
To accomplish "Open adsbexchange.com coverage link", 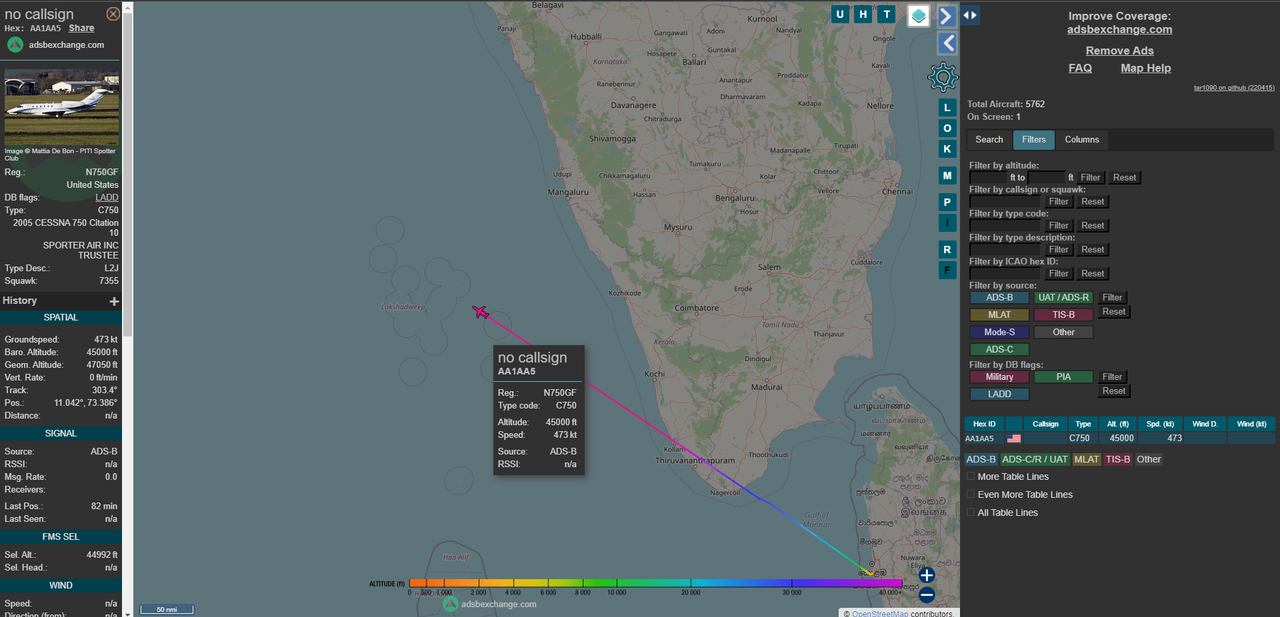I will pos(1119,30).
